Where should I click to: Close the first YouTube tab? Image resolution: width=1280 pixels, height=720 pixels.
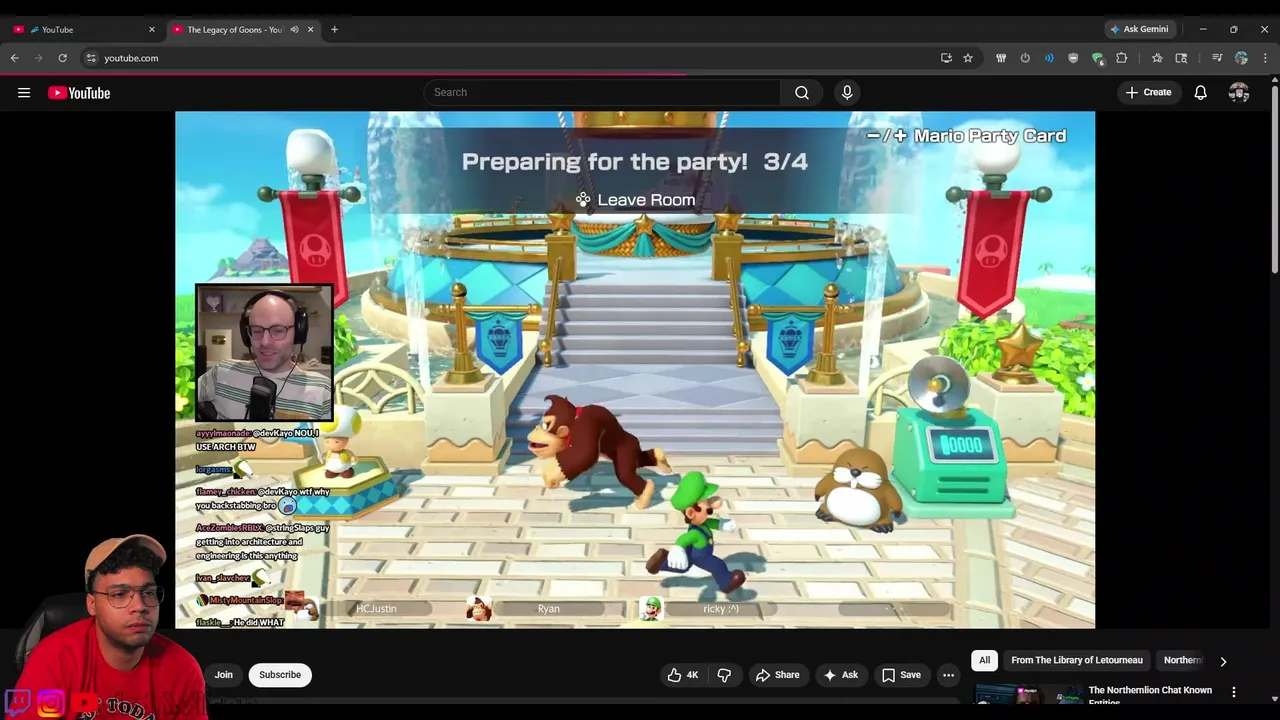[x=152, y=30]
